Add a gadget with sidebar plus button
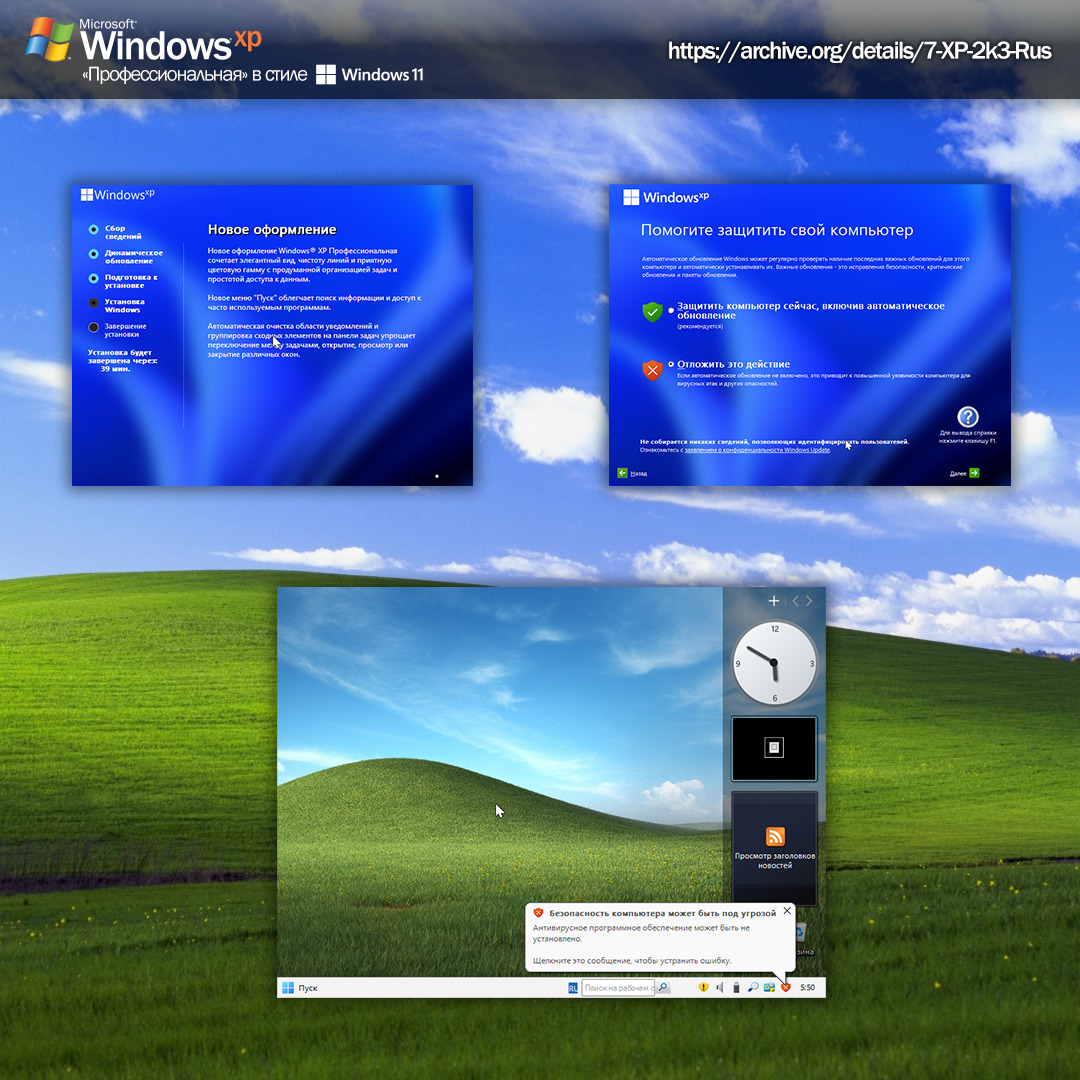 point(773,601)
